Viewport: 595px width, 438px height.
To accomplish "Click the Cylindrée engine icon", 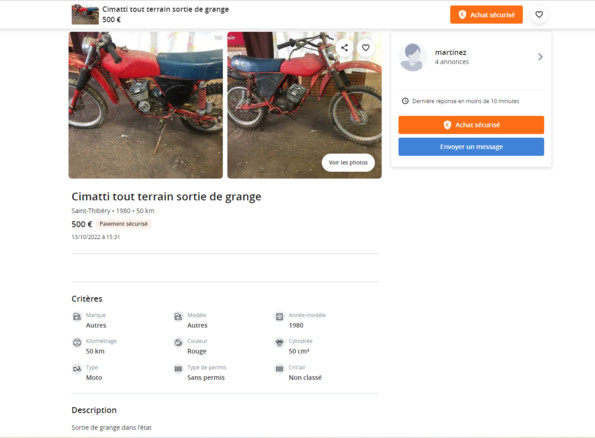I will pyautogui.click(x=279, y=342).
